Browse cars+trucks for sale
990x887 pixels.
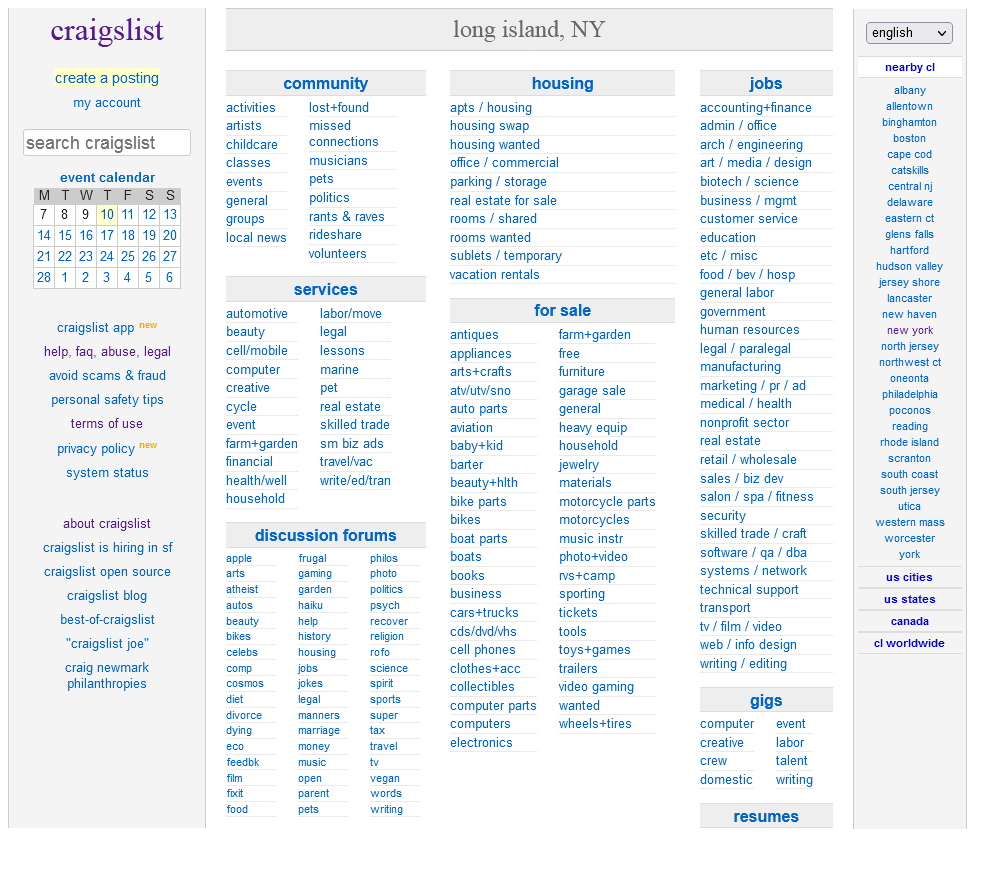[x=484, y=613]
